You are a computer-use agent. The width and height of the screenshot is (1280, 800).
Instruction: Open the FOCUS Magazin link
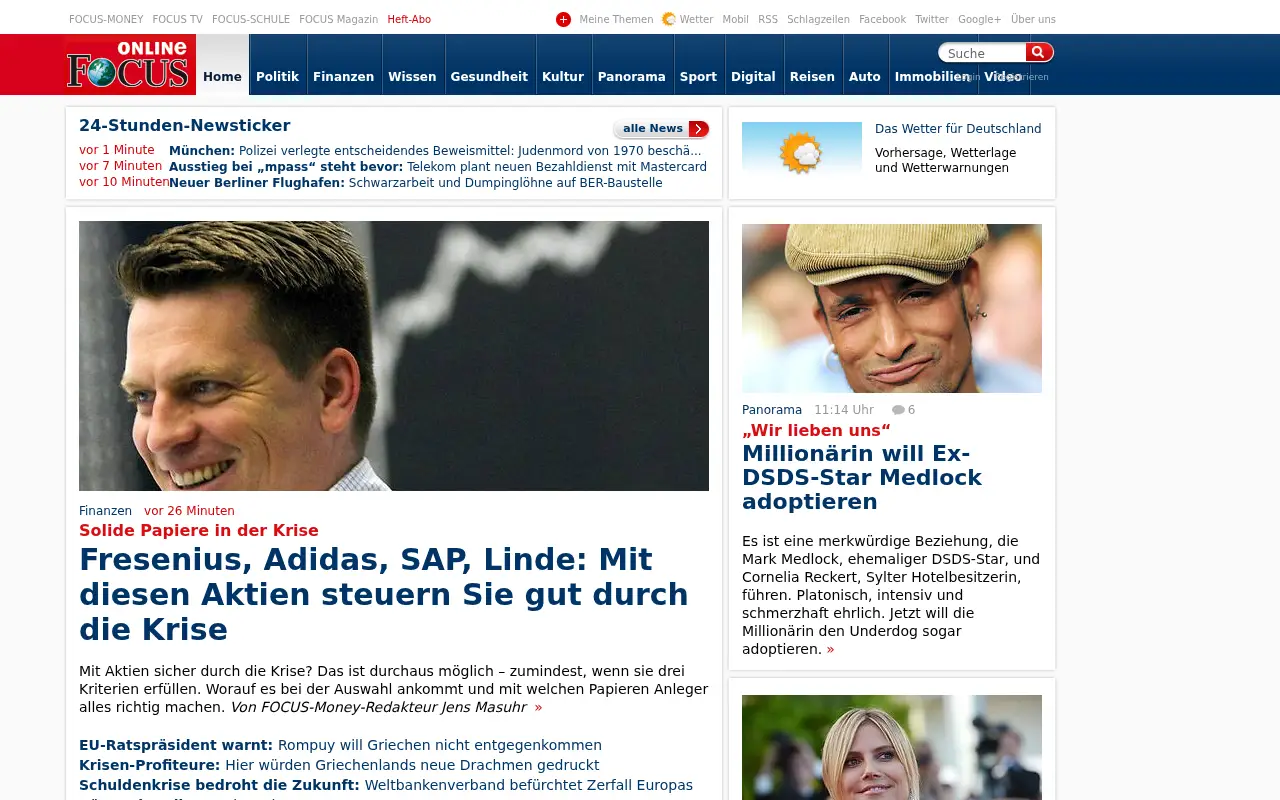pos(338,19)
